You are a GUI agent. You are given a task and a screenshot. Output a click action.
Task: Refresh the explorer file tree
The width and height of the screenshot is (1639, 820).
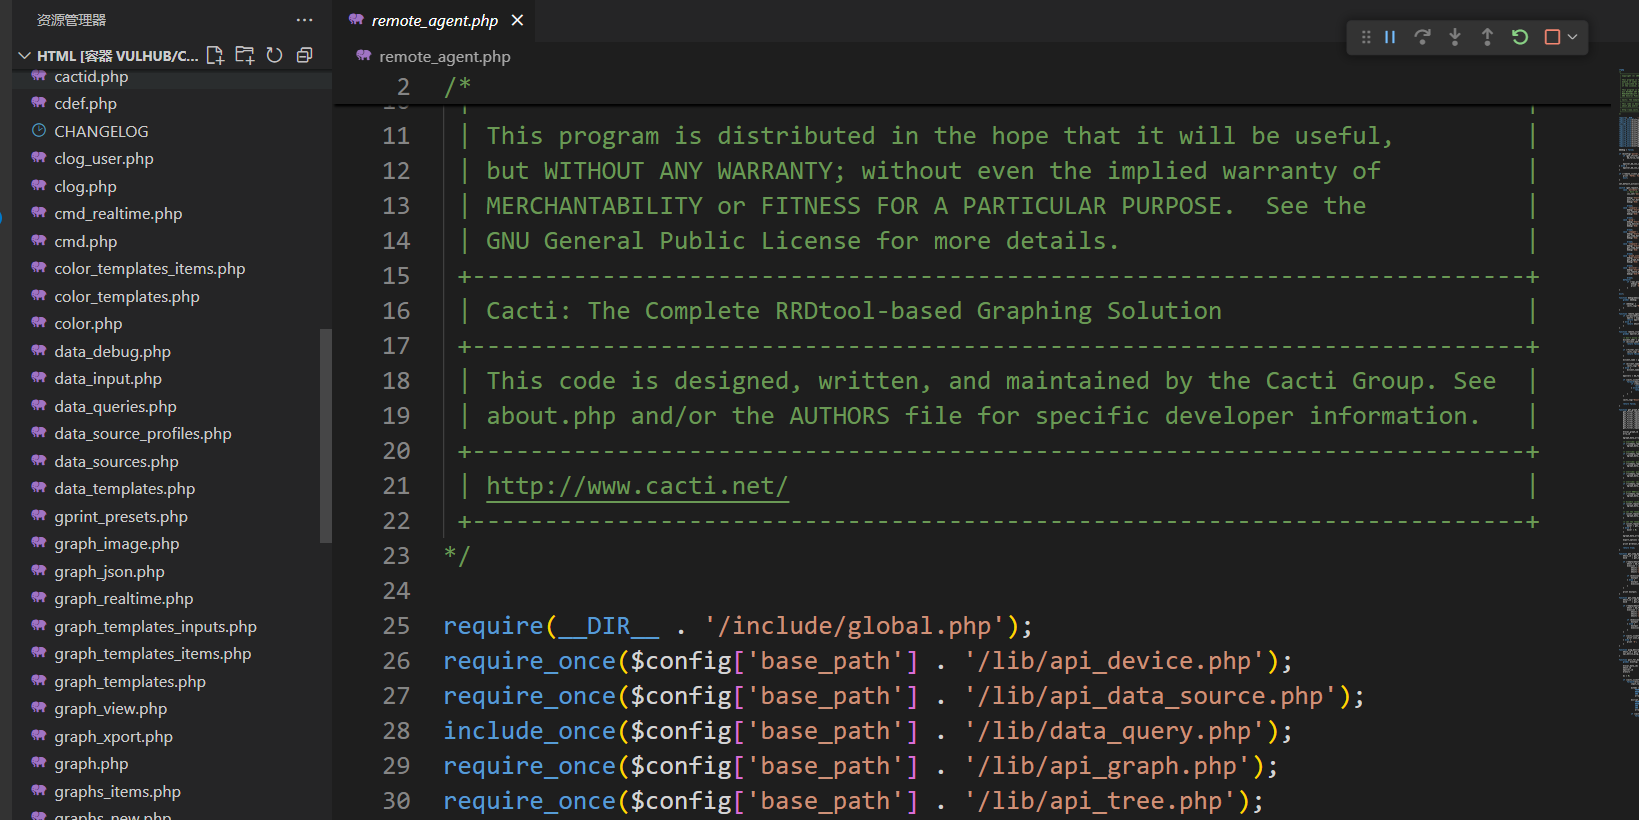[275, 55]
